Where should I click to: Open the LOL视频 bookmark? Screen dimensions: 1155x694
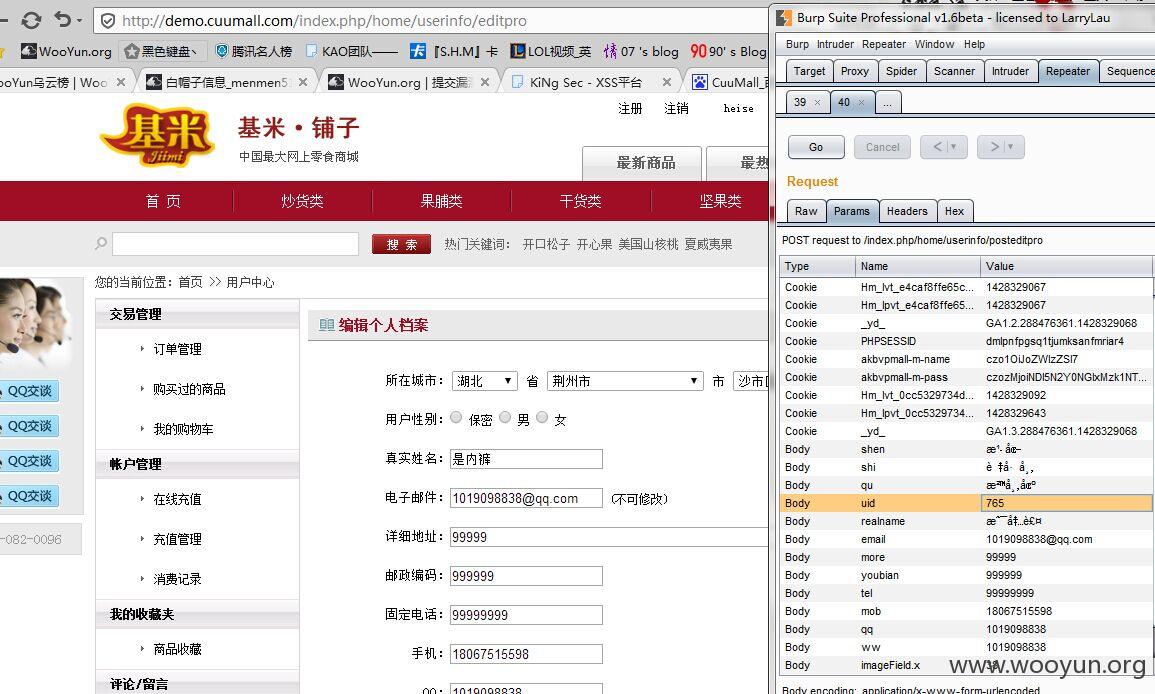(550, 51)
